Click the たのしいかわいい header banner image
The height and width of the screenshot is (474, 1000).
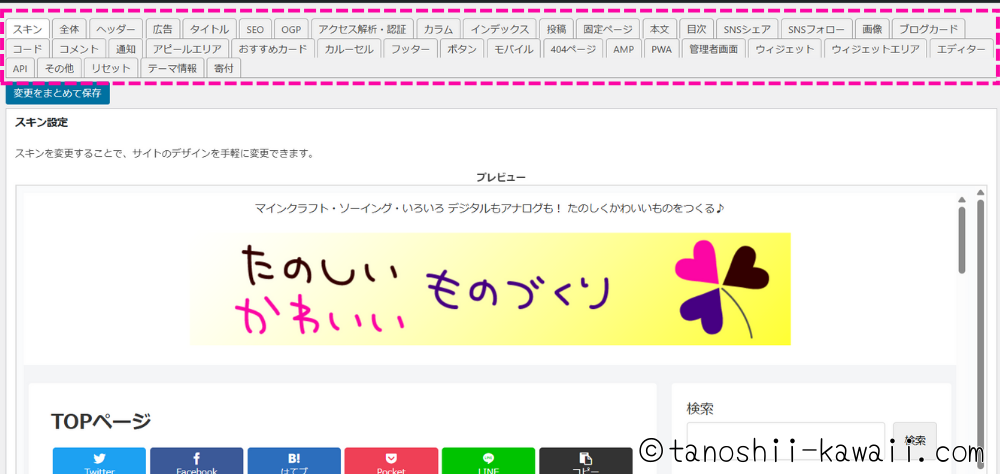[490, 289]
